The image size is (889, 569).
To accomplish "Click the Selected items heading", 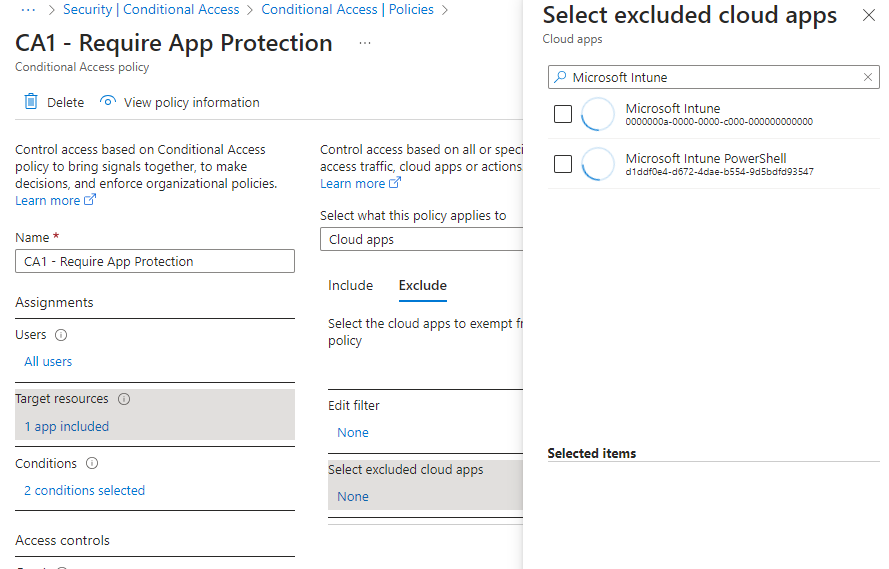I will click(x=592, y=453).
